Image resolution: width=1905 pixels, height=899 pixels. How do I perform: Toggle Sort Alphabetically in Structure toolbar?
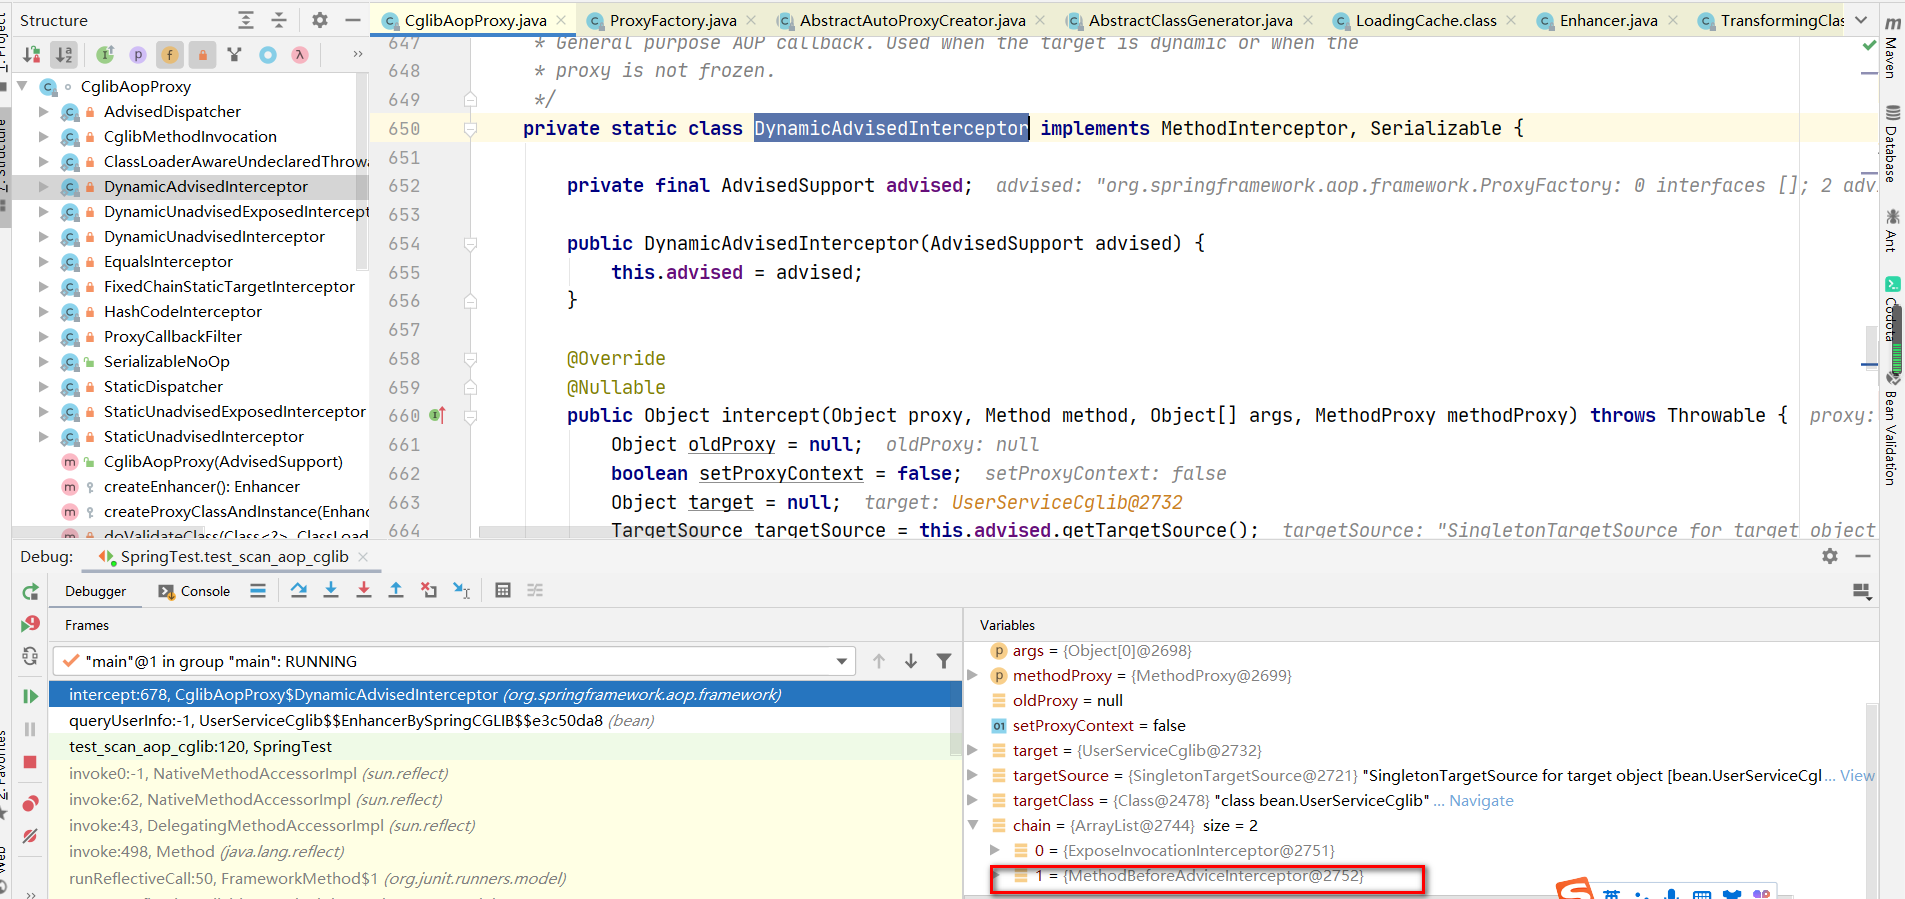64,55
